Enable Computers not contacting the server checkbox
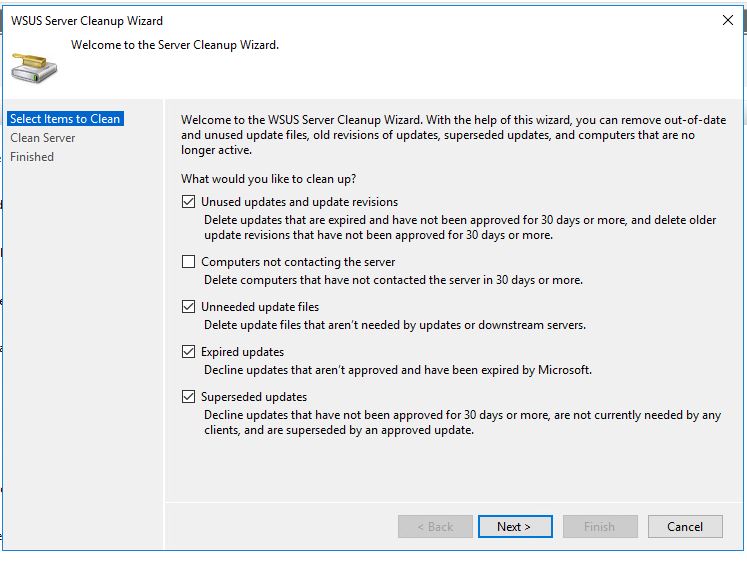This screenshot has width=747, height=563. (x=188, y=261)
